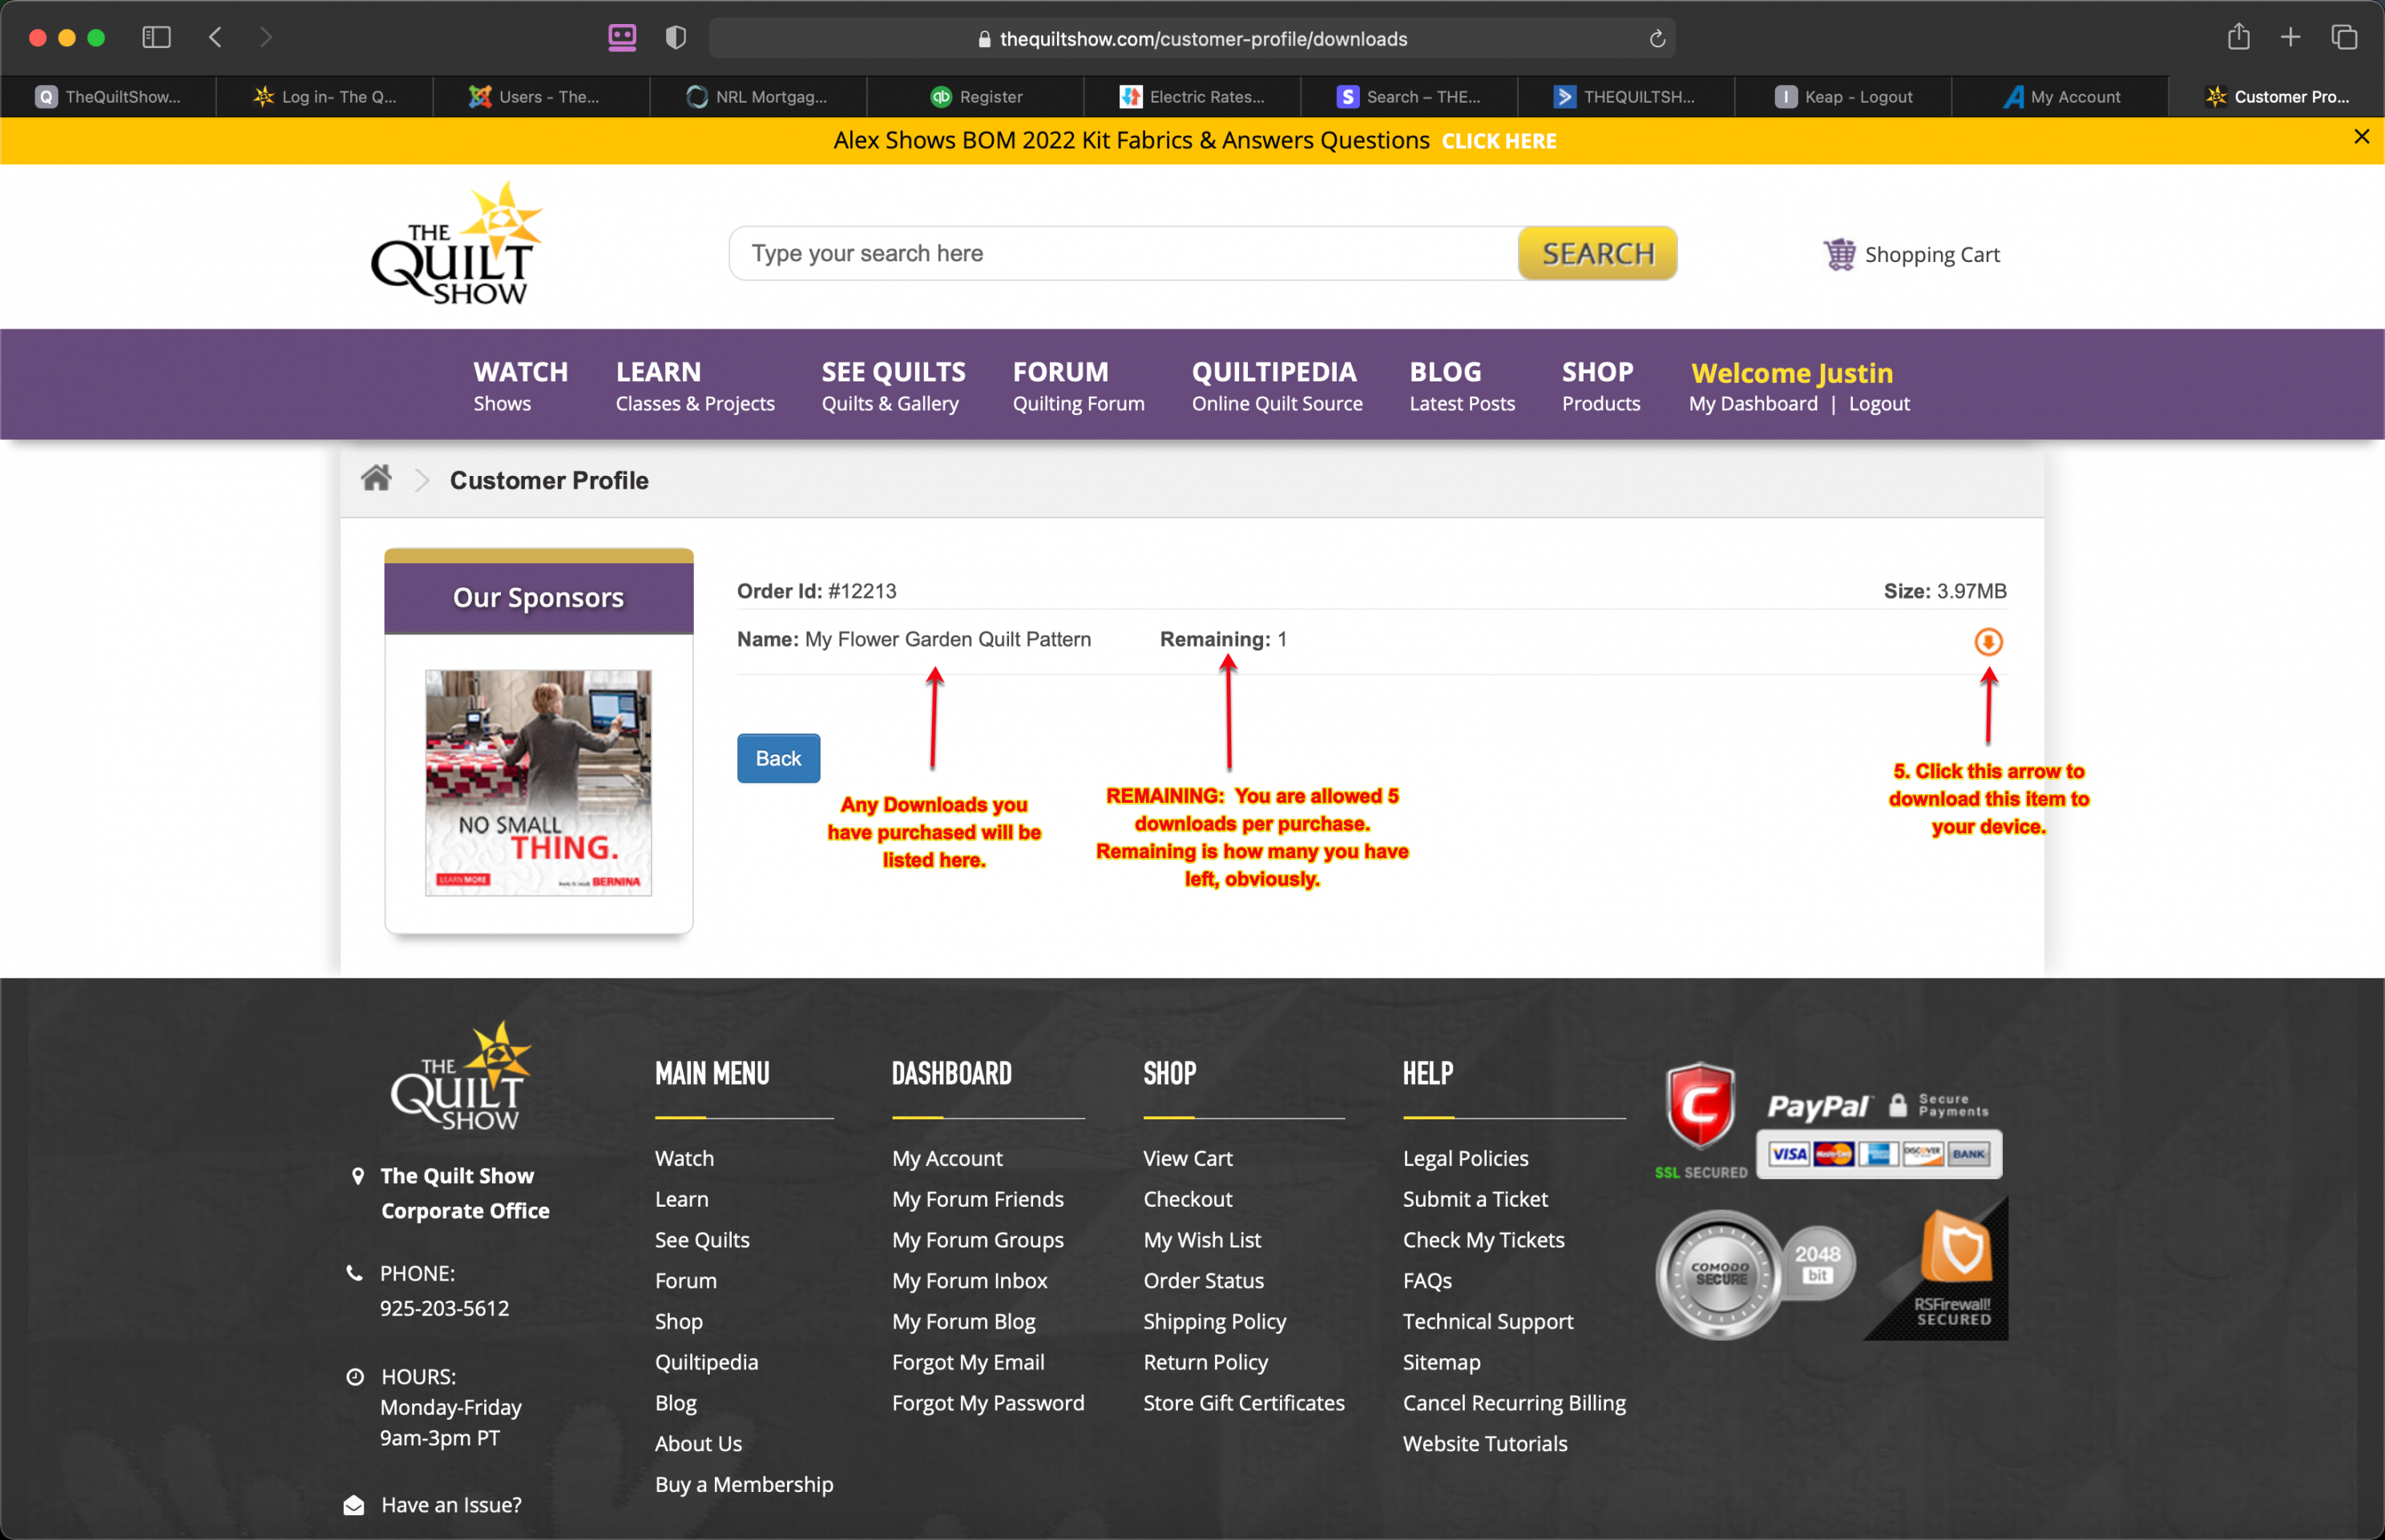Click the Logout link
Screen dimensions: 2385x1540
coord(1875,403)
